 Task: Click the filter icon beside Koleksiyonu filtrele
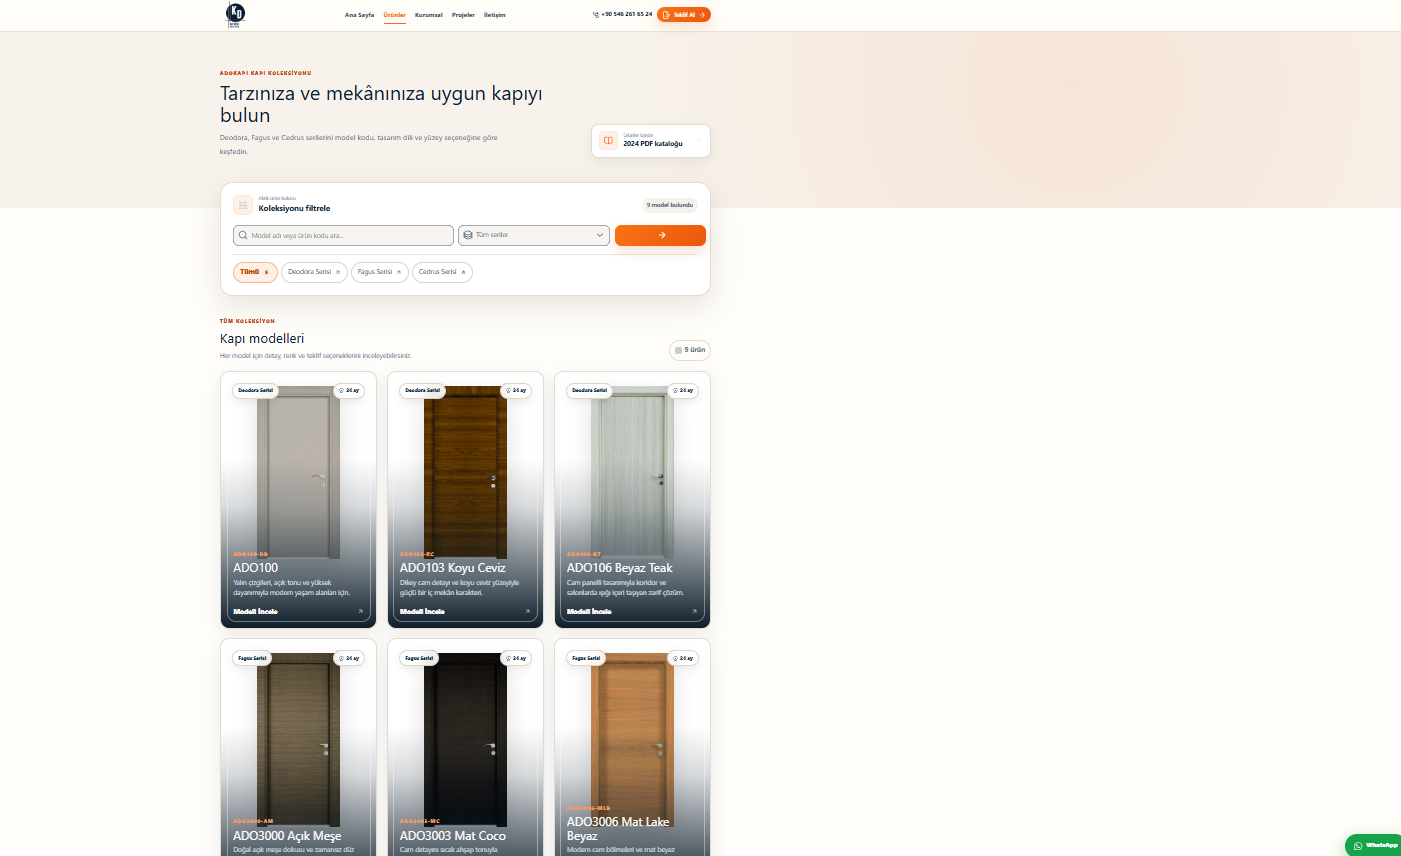243,205
